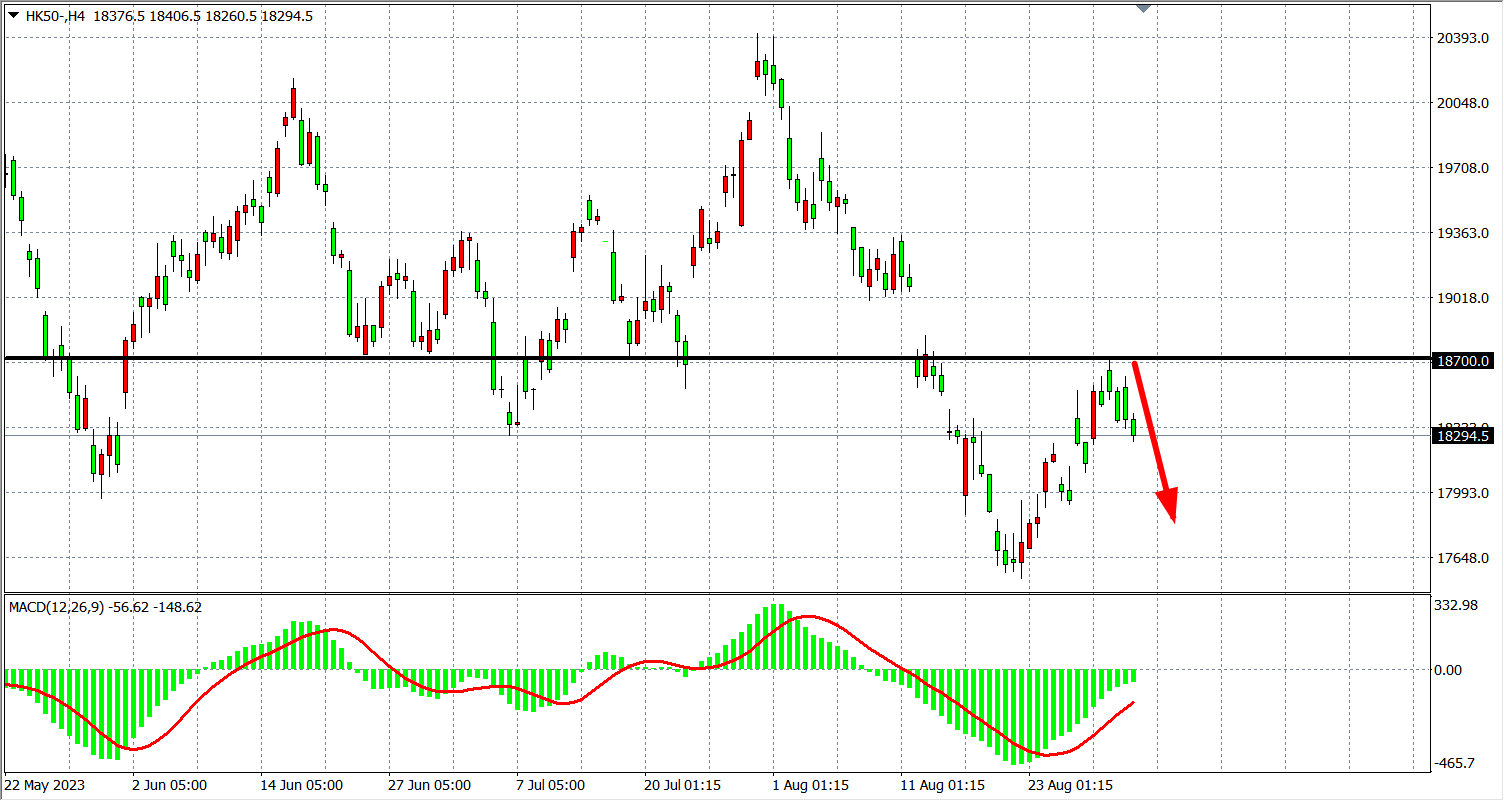The width and height of the screenshot is (1504, 801).
Task: Click the 20393.0 price scale label
Action: (x=1461, y=38)
